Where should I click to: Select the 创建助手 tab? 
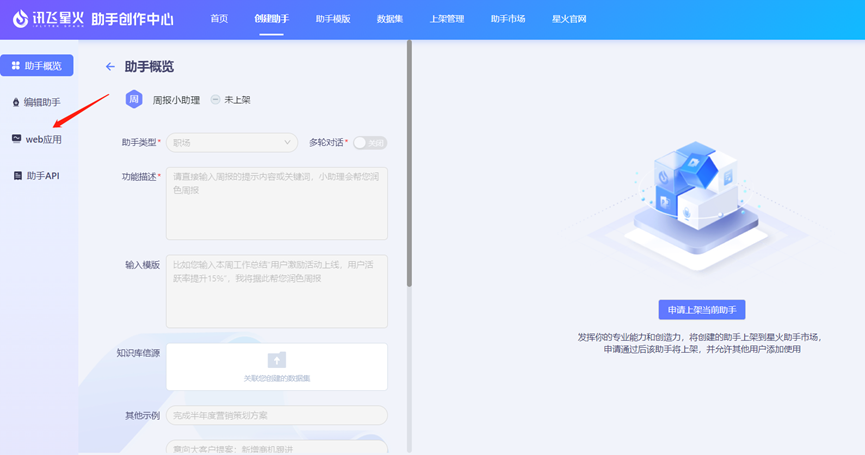point(271,19)
